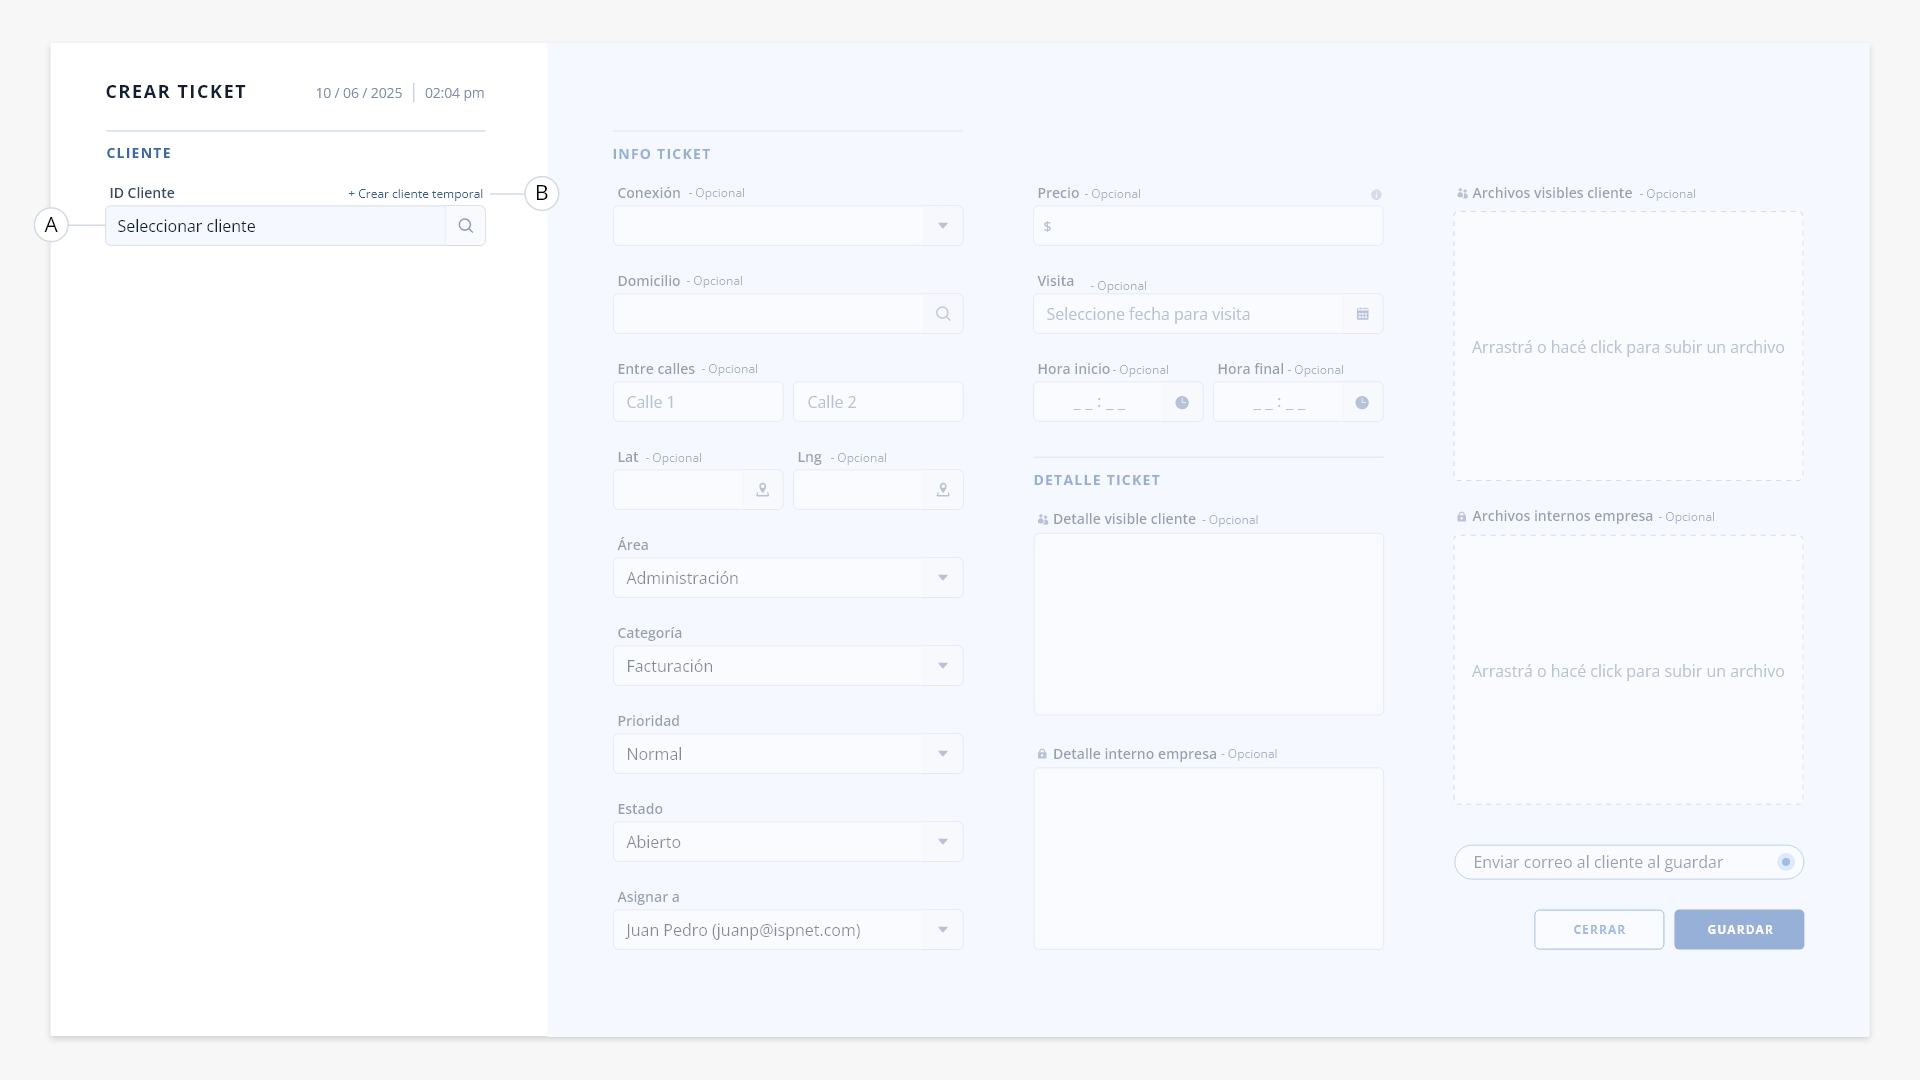Click the Domicilio search icon
Viewport: 1920px width, 1080px height.
click(x=943, y=314)
